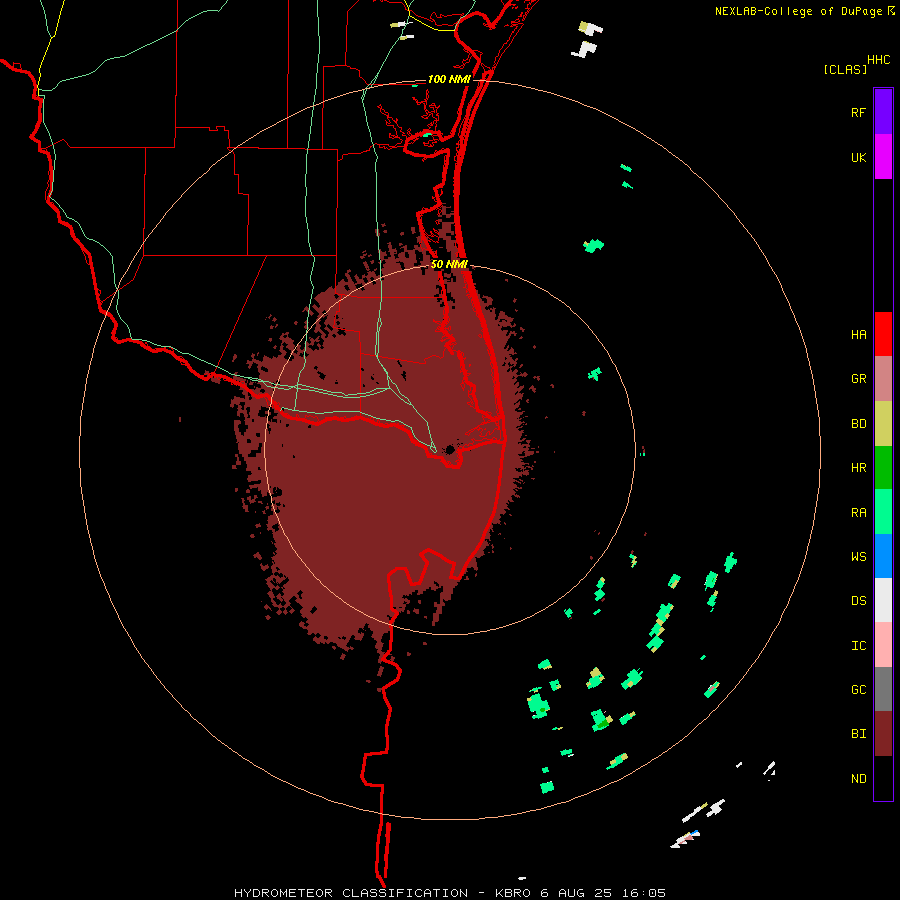Click the "100 NMI" range ring label
Screen dimensions: 900x900
[449, 79]
